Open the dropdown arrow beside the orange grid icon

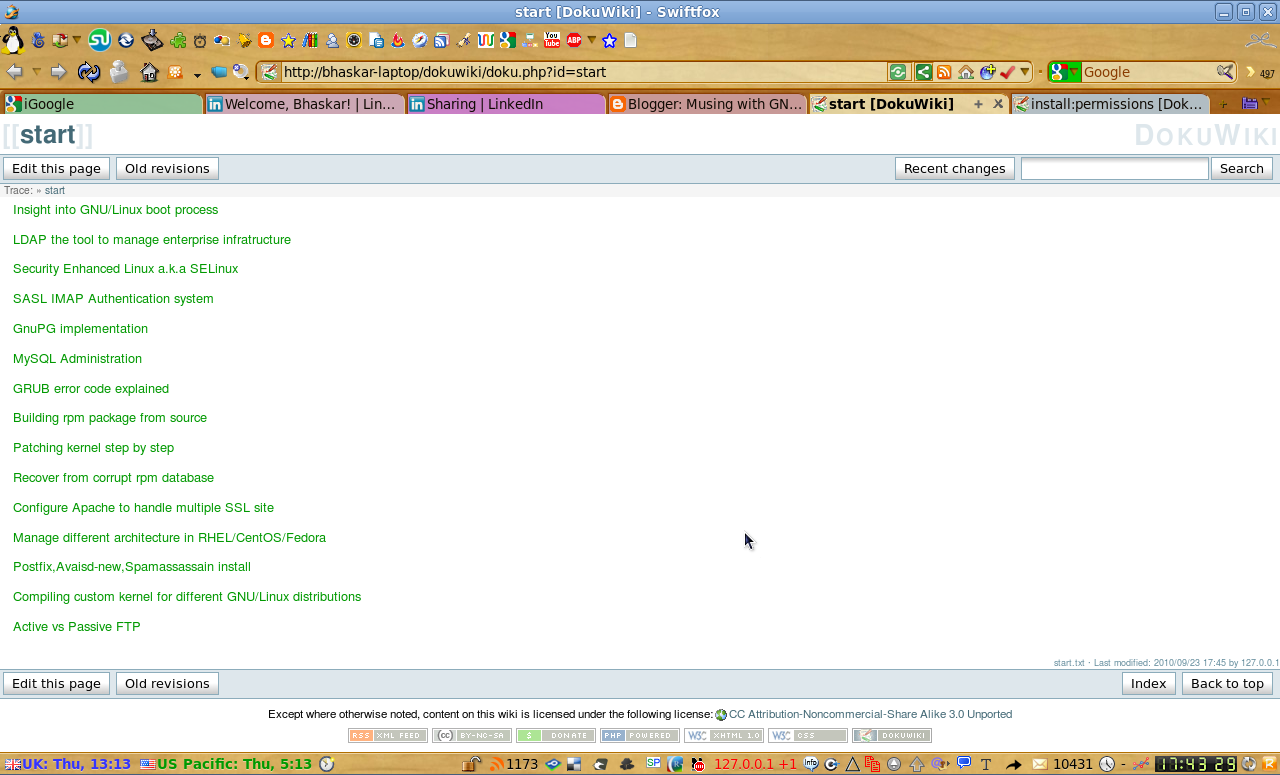(197, 75)
